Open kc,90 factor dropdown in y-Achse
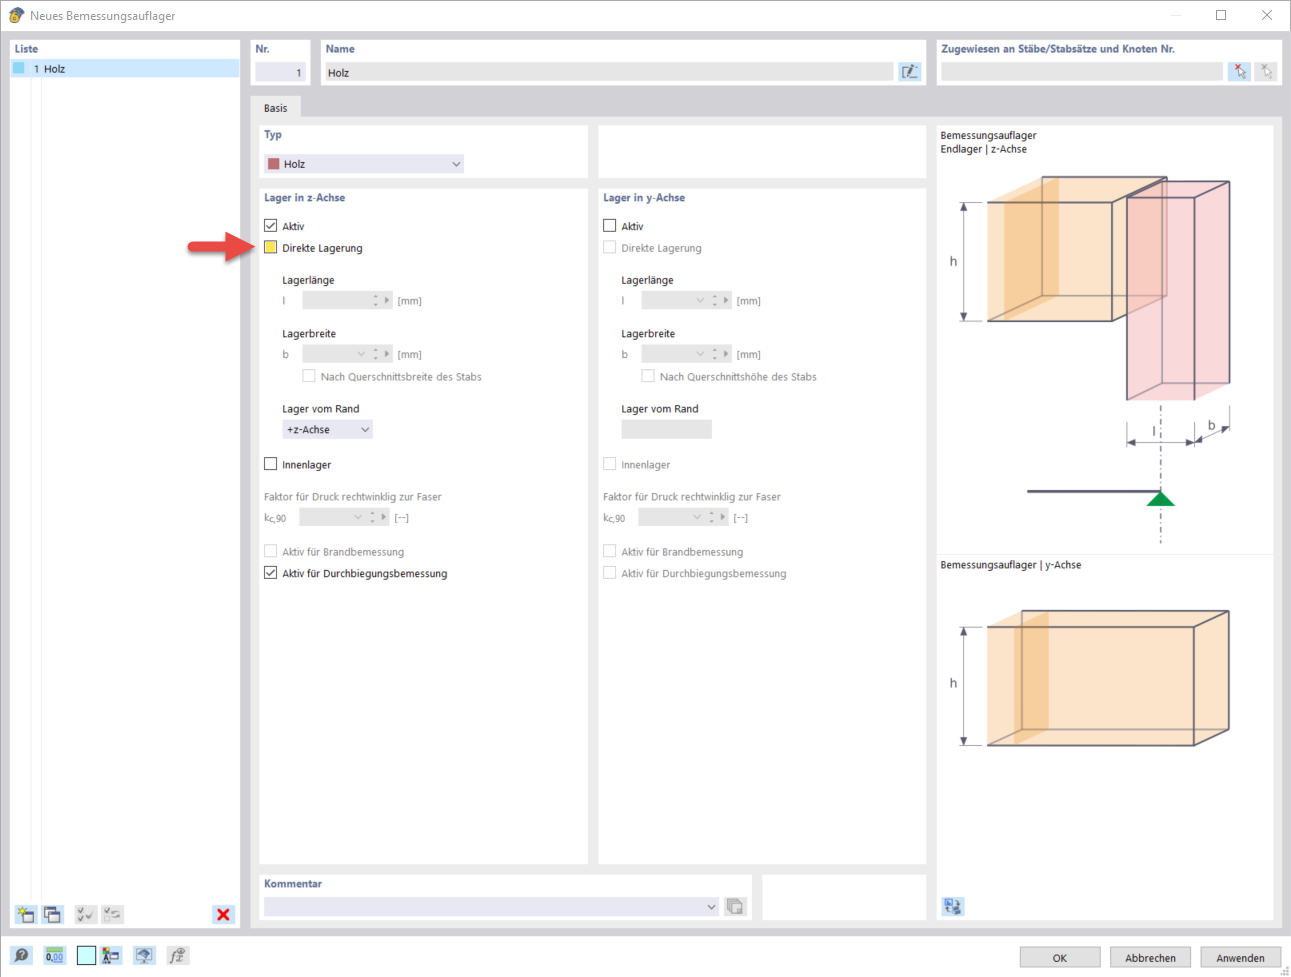Screen dimensions: 1291x977 pyautogui.click(x=697, y=517)
